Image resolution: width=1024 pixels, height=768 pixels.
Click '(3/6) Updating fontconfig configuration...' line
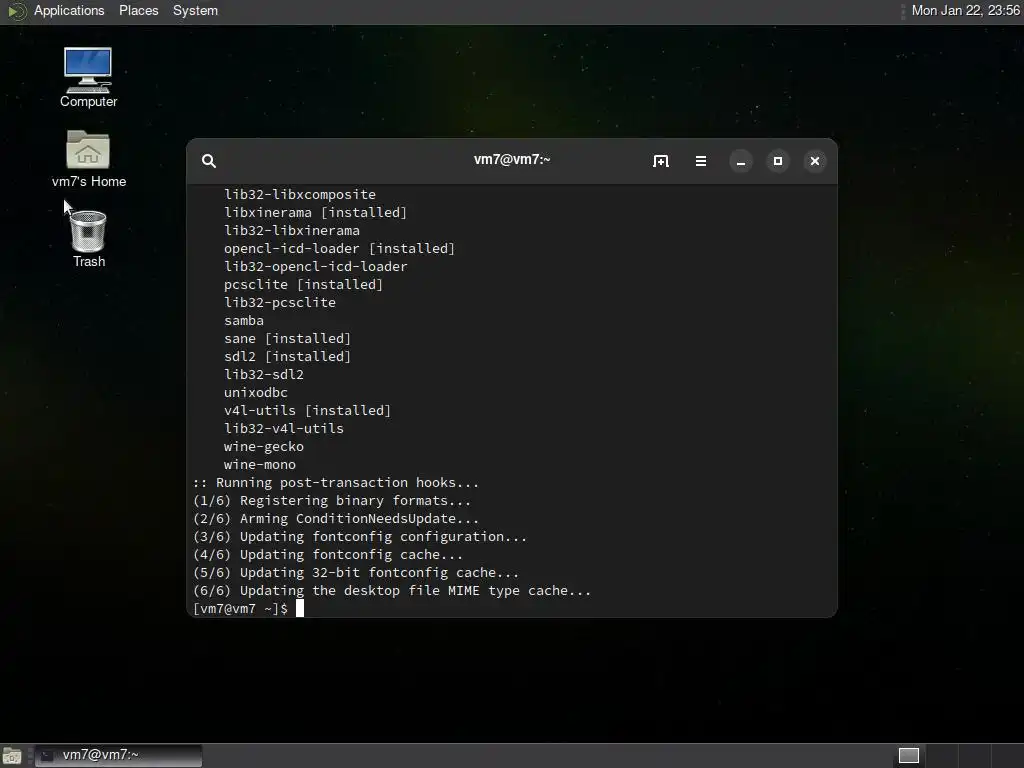tap(360, 537)
